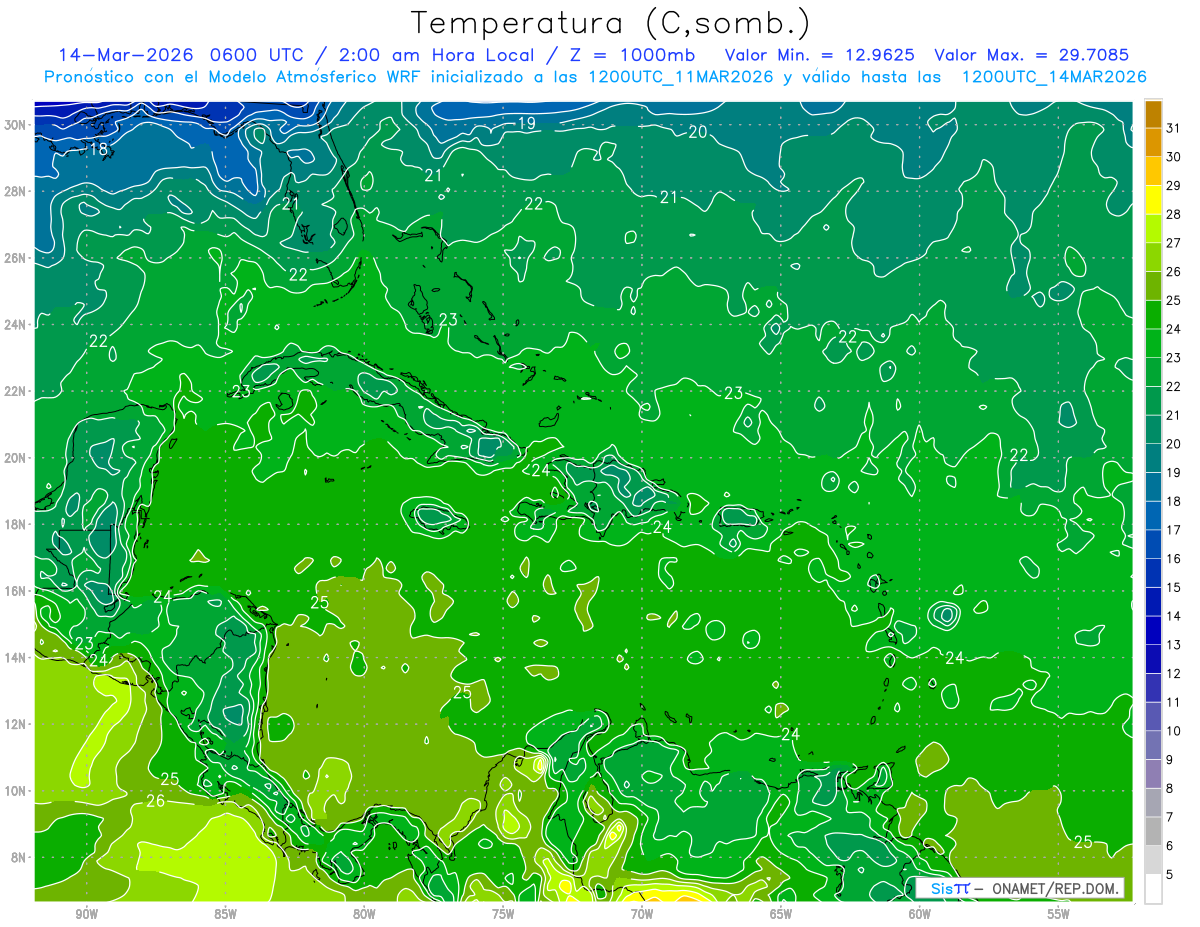The height and width of the screenshot is (927, 1200).
Task: Click the title 'Temperatura (C,somb.)'
Action: coord(610,22)
